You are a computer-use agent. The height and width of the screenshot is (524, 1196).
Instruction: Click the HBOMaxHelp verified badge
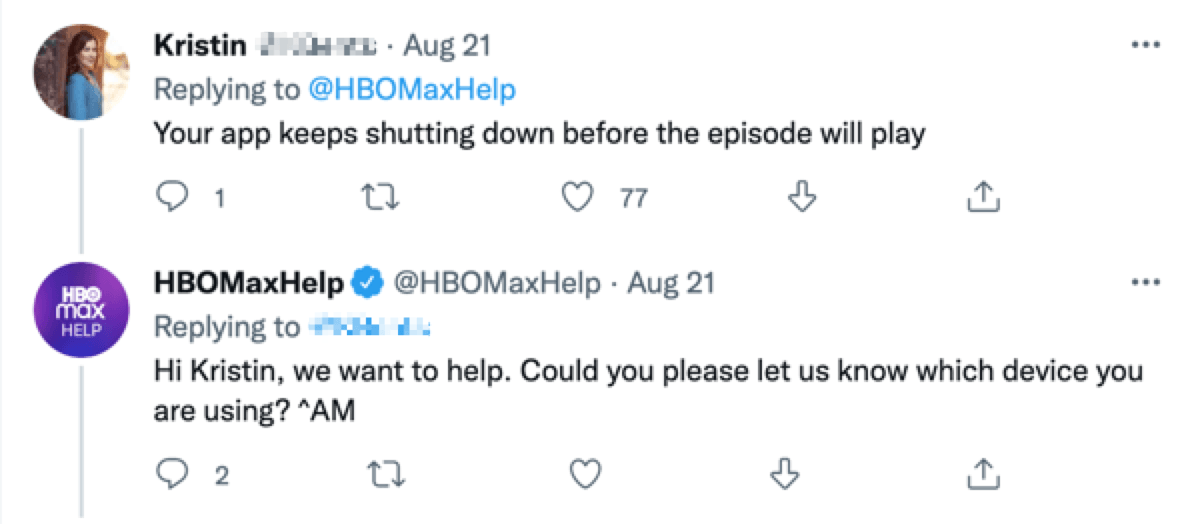368,284
